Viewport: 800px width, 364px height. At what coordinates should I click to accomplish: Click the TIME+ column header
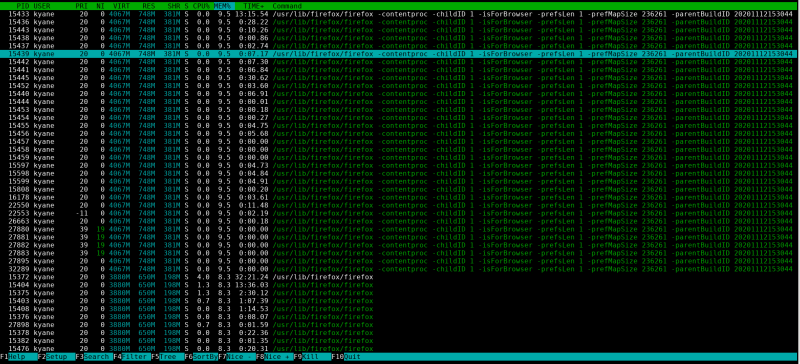coord(254,6)
